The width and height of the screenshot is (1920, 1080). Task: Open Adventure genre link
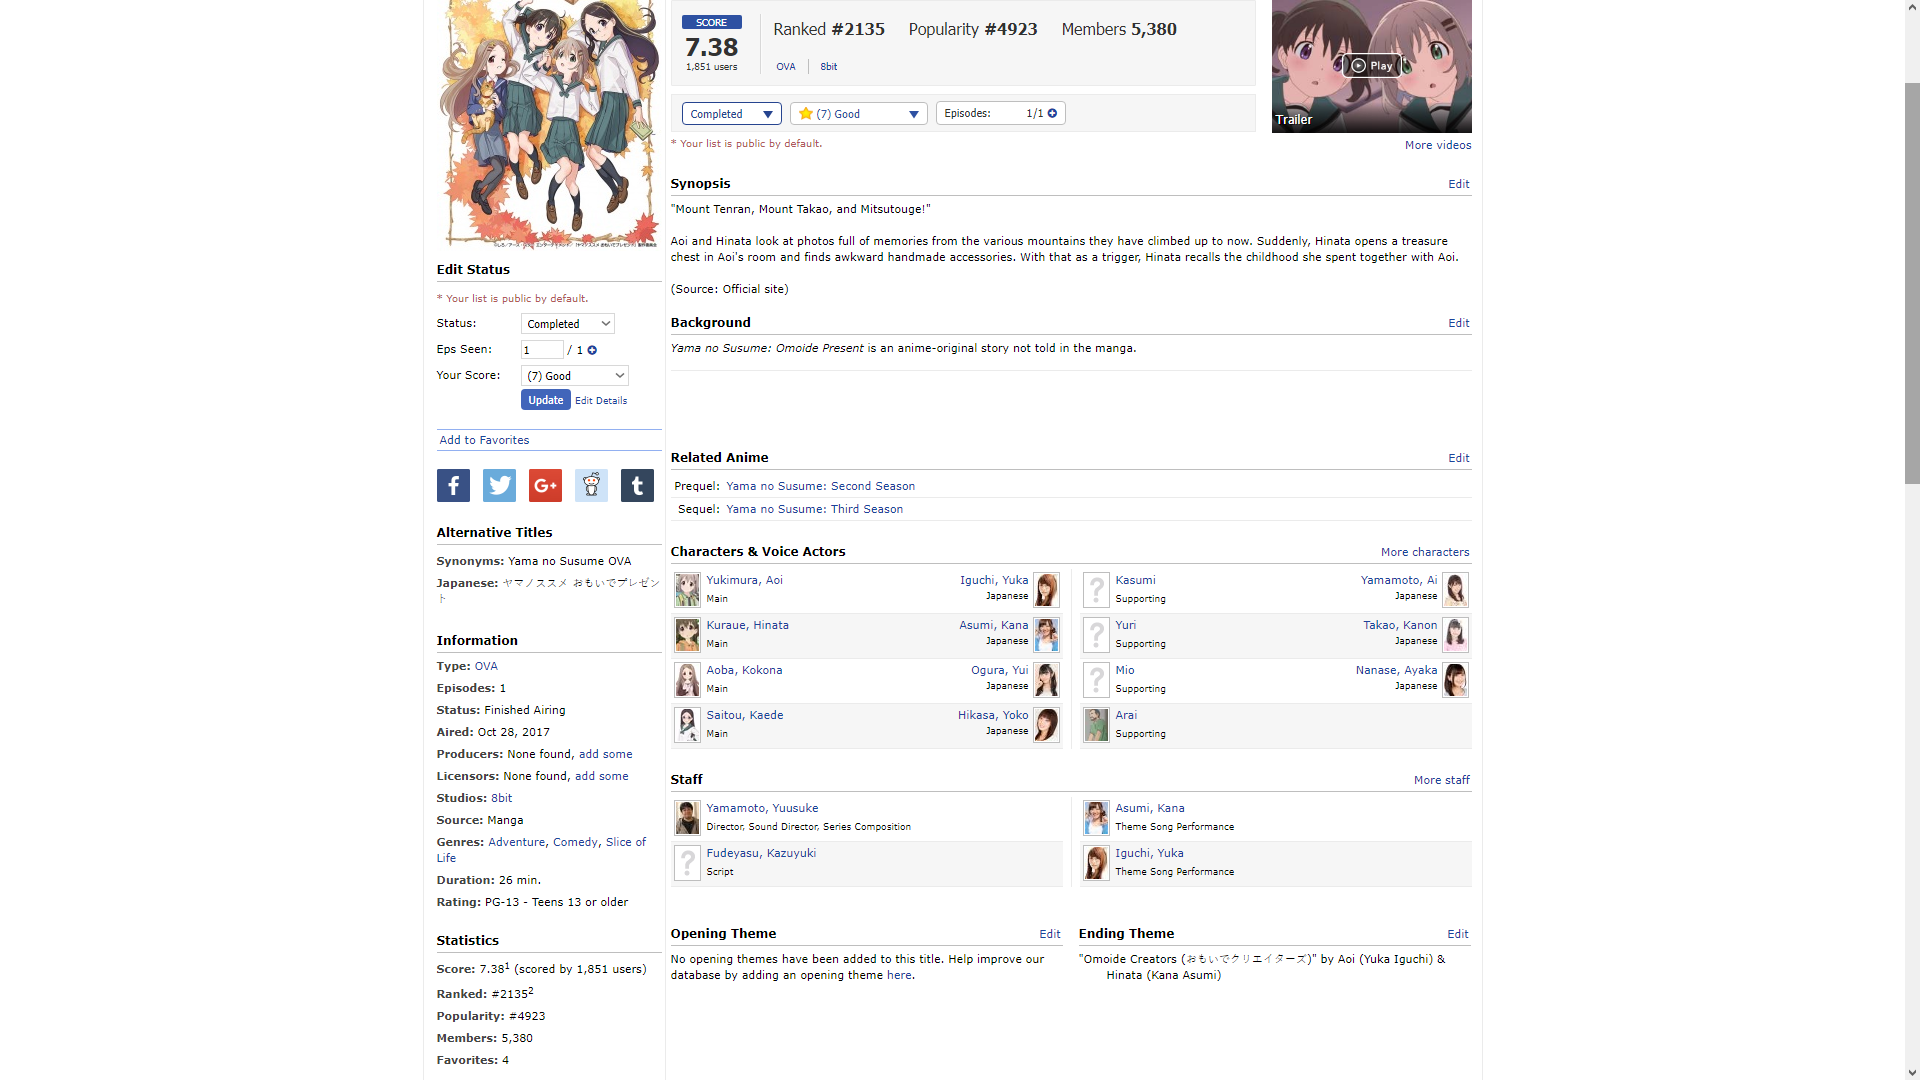516,842
